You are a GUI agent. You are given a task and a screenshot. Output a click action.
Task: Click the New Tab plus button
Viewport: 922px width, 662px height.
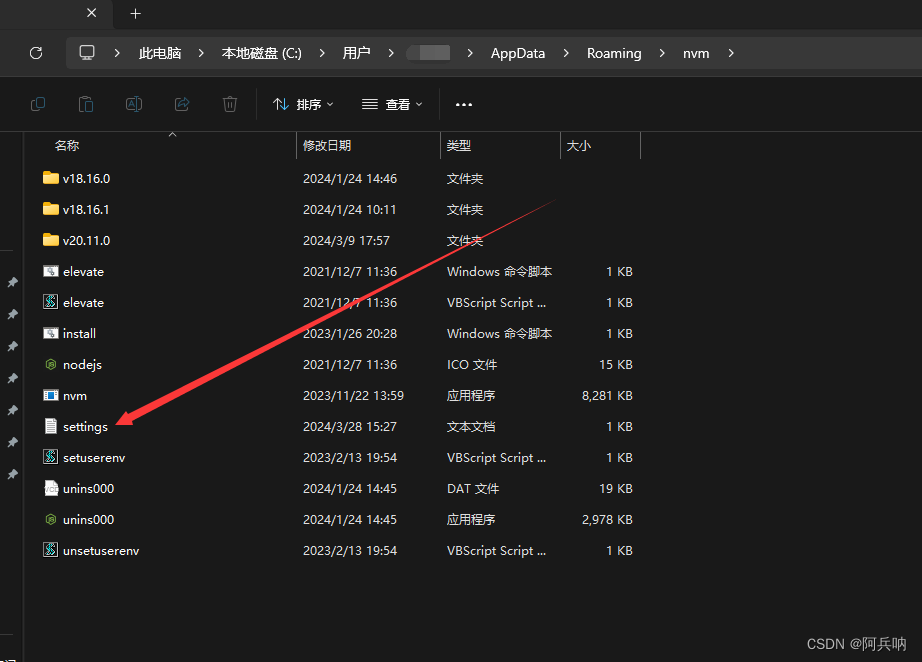[x=135, y=14]
